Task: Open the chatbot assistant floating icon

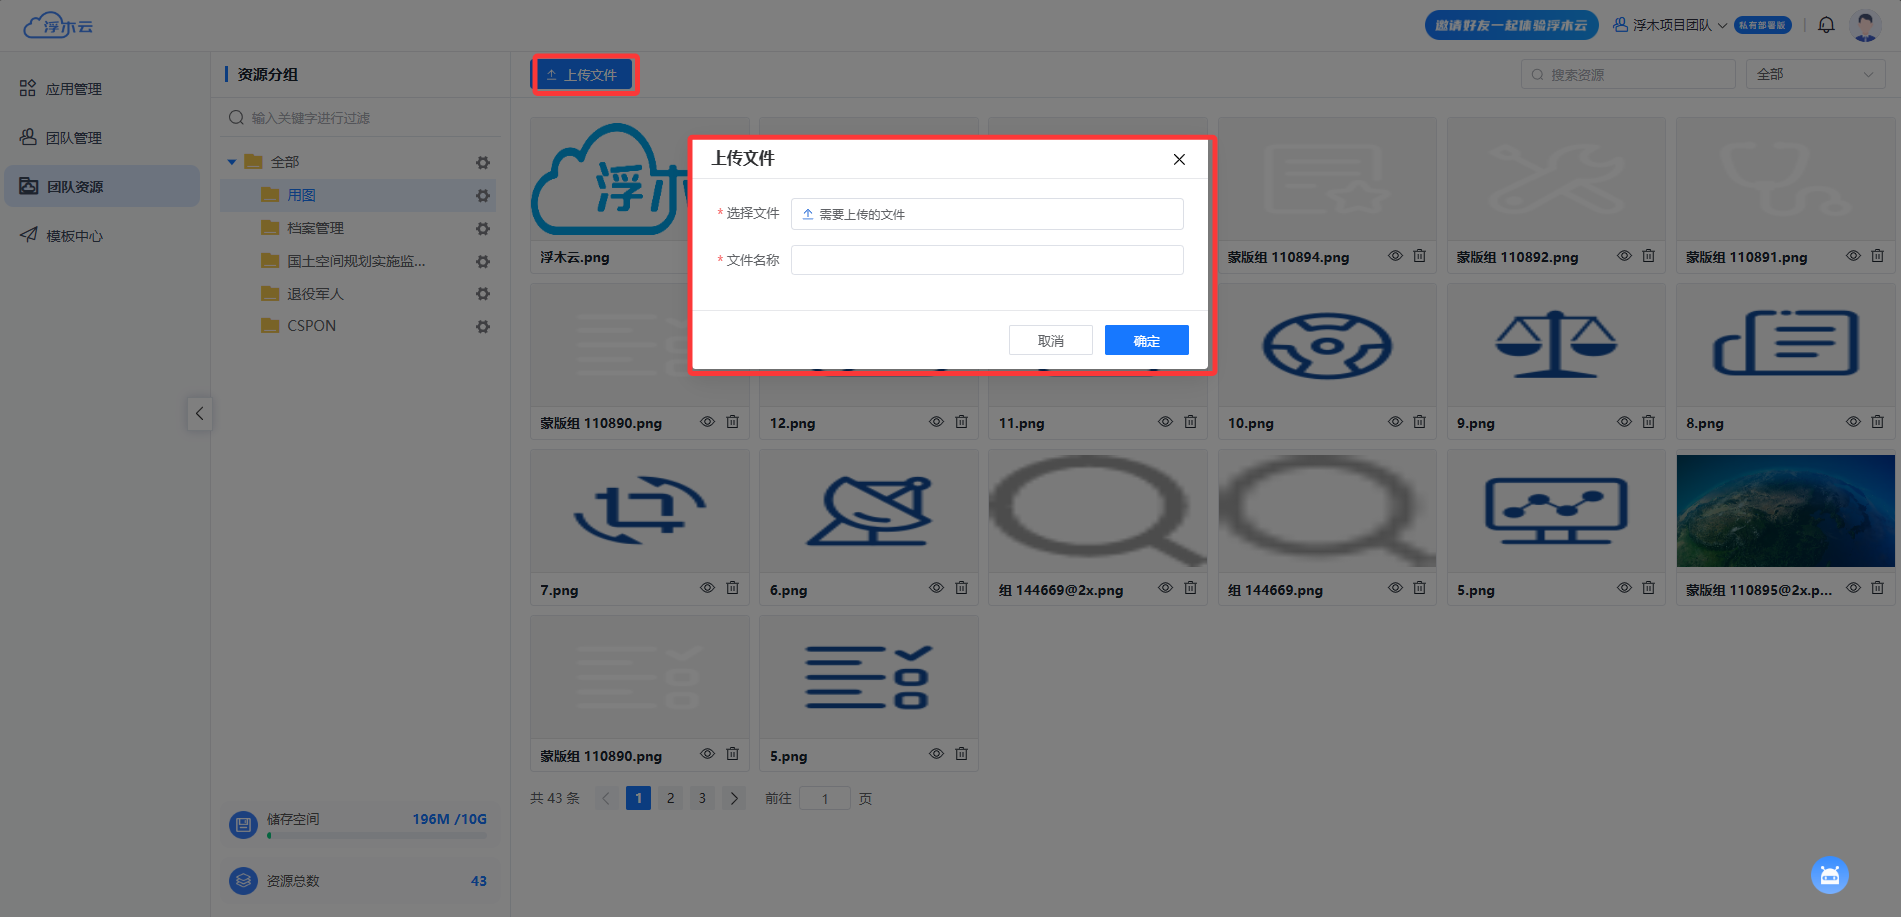Action: coord(1829,876)
